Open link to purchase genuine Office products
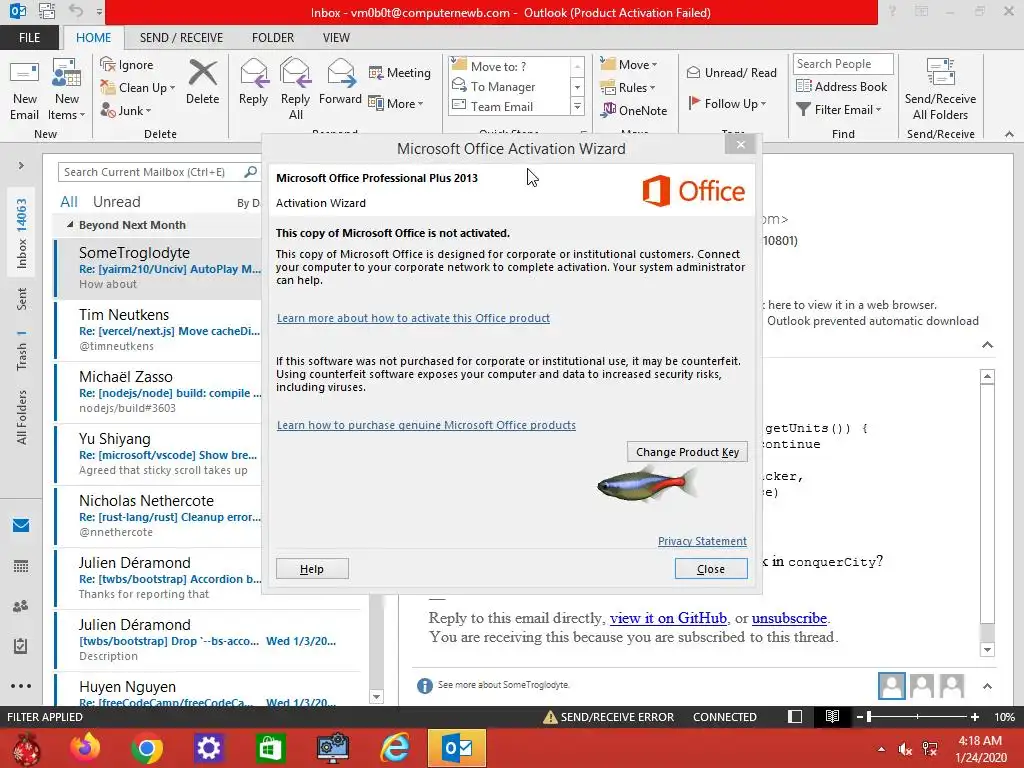Screen dimensions: 1024x768 [x=426, y=425]
